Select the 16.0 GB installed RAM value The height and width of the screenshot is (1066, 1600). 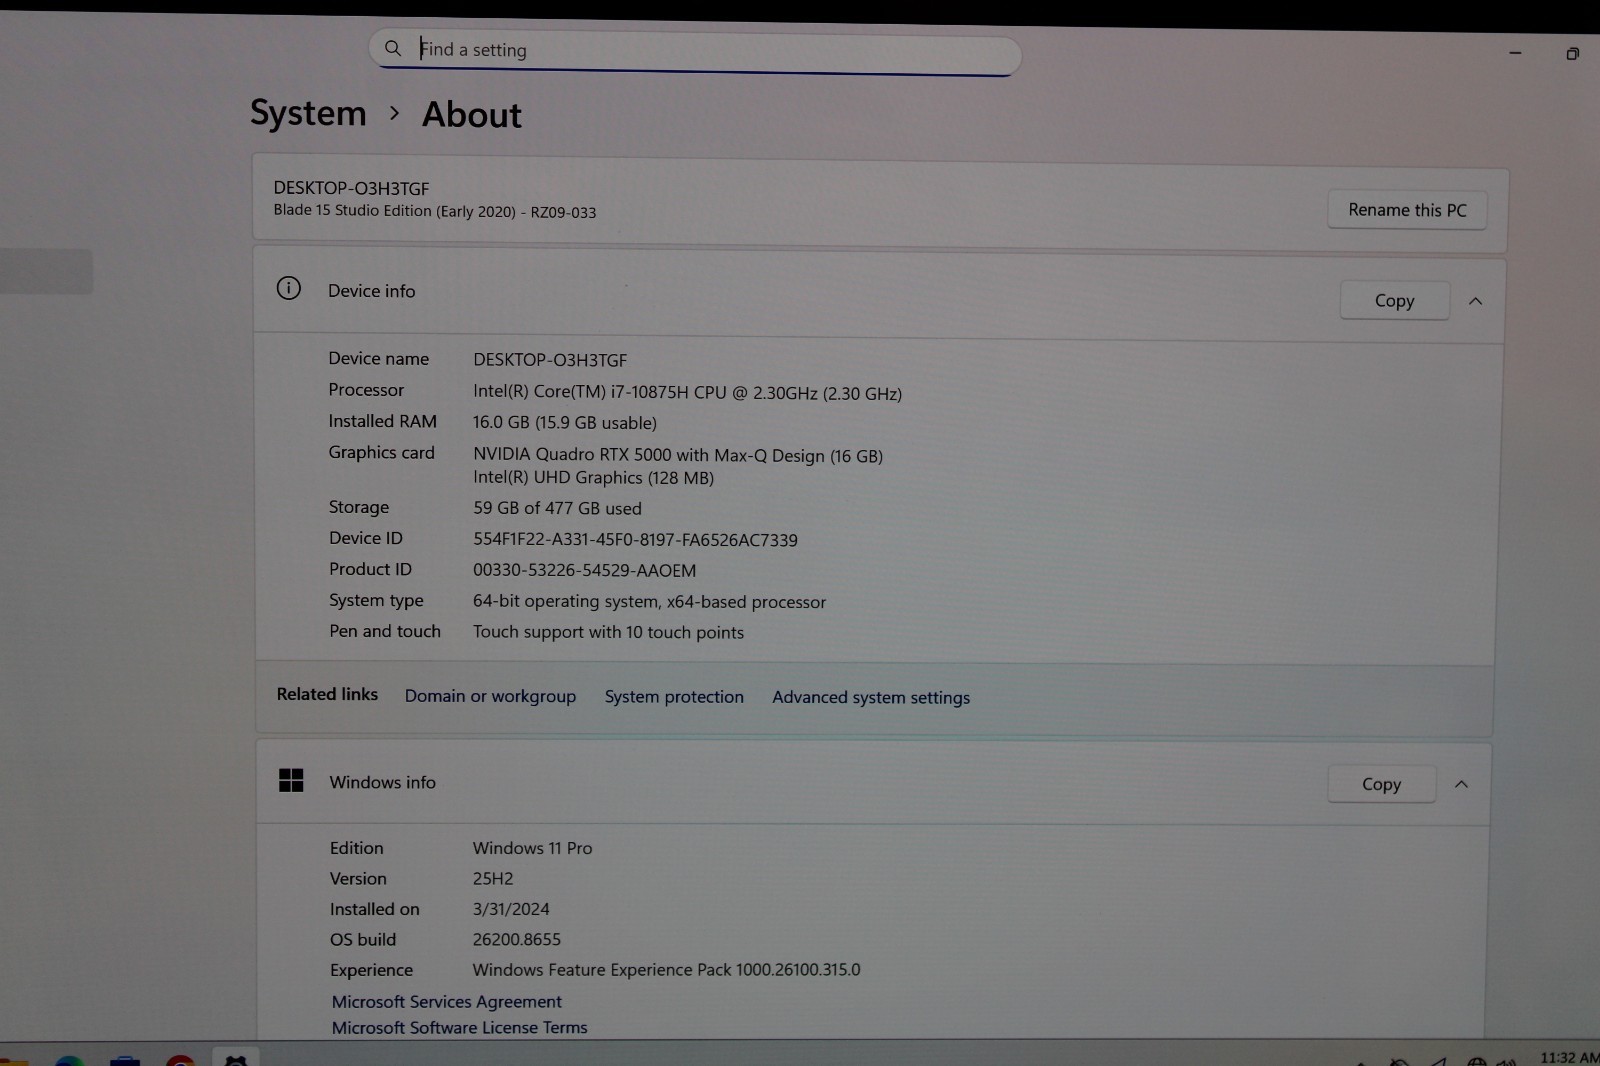tap(564, 423)
